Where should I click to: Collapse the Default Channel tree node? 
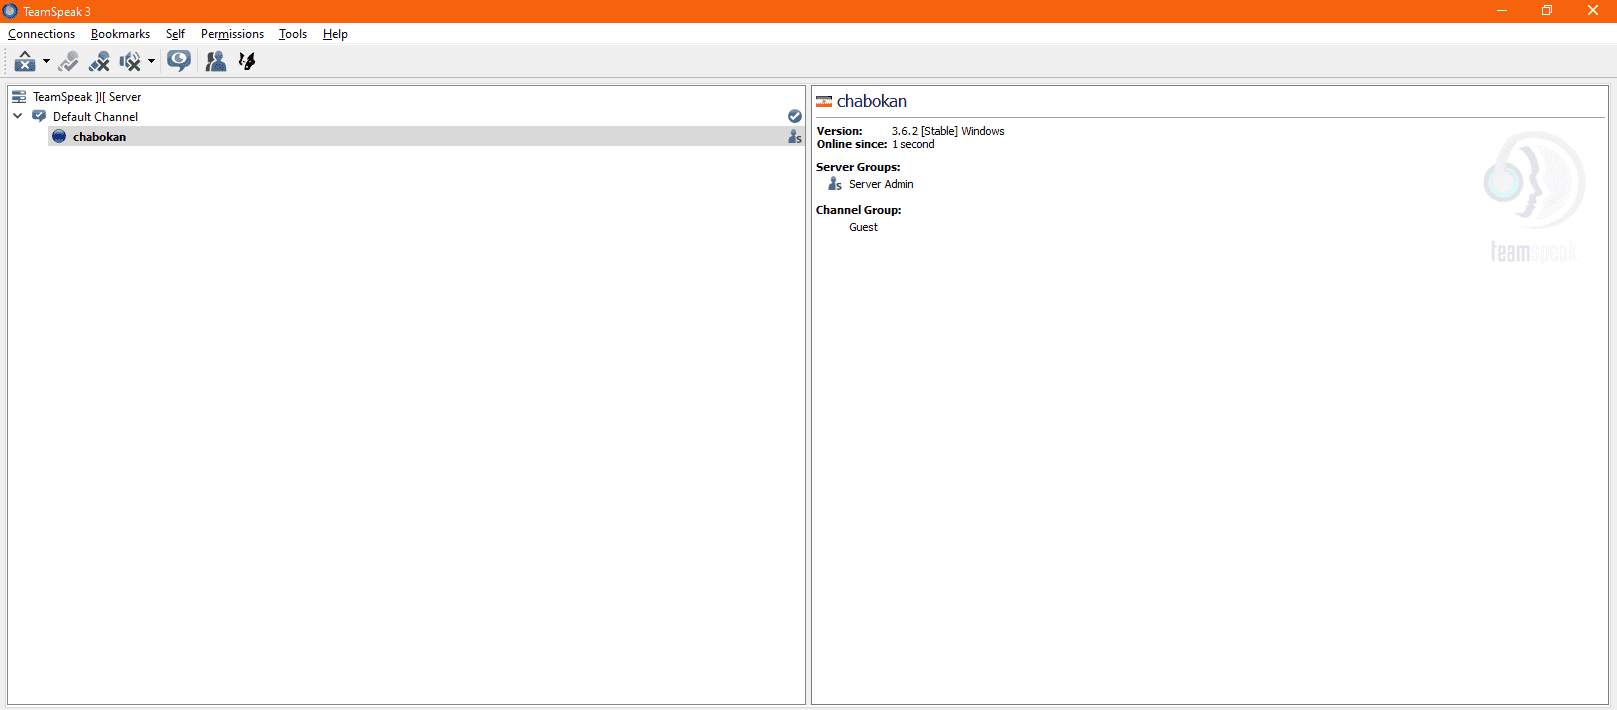pos(18,117)
